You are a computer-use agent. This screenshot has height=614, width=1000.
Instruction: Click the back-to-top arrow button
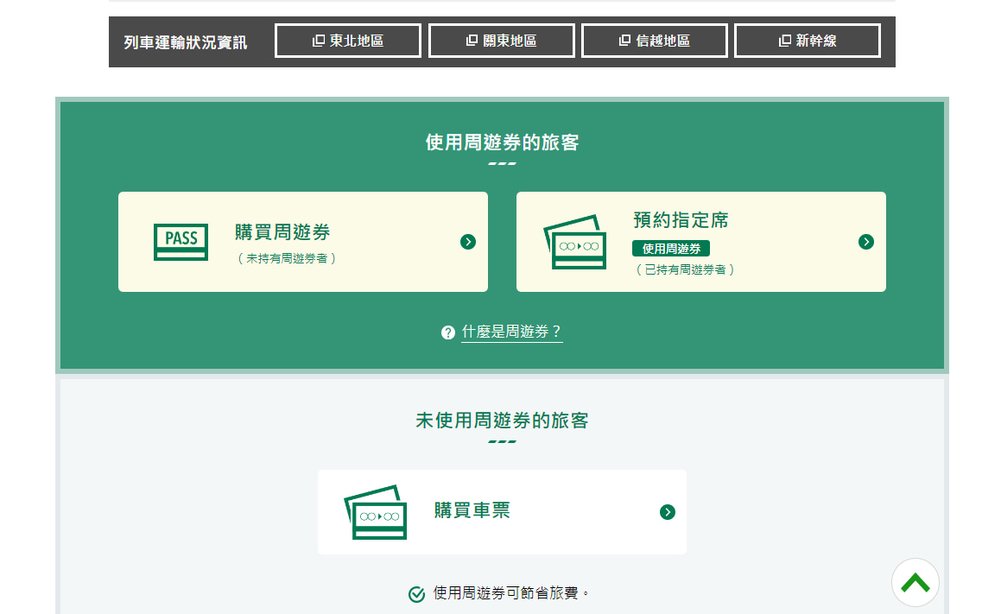[913, 581]
